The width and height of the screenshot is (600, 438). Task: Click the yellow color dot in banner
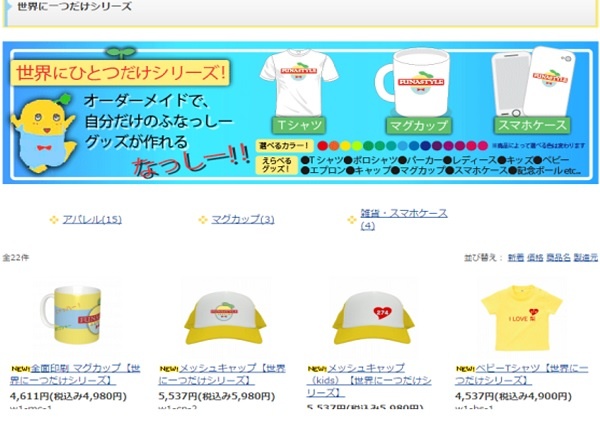[x=346, y=146]
